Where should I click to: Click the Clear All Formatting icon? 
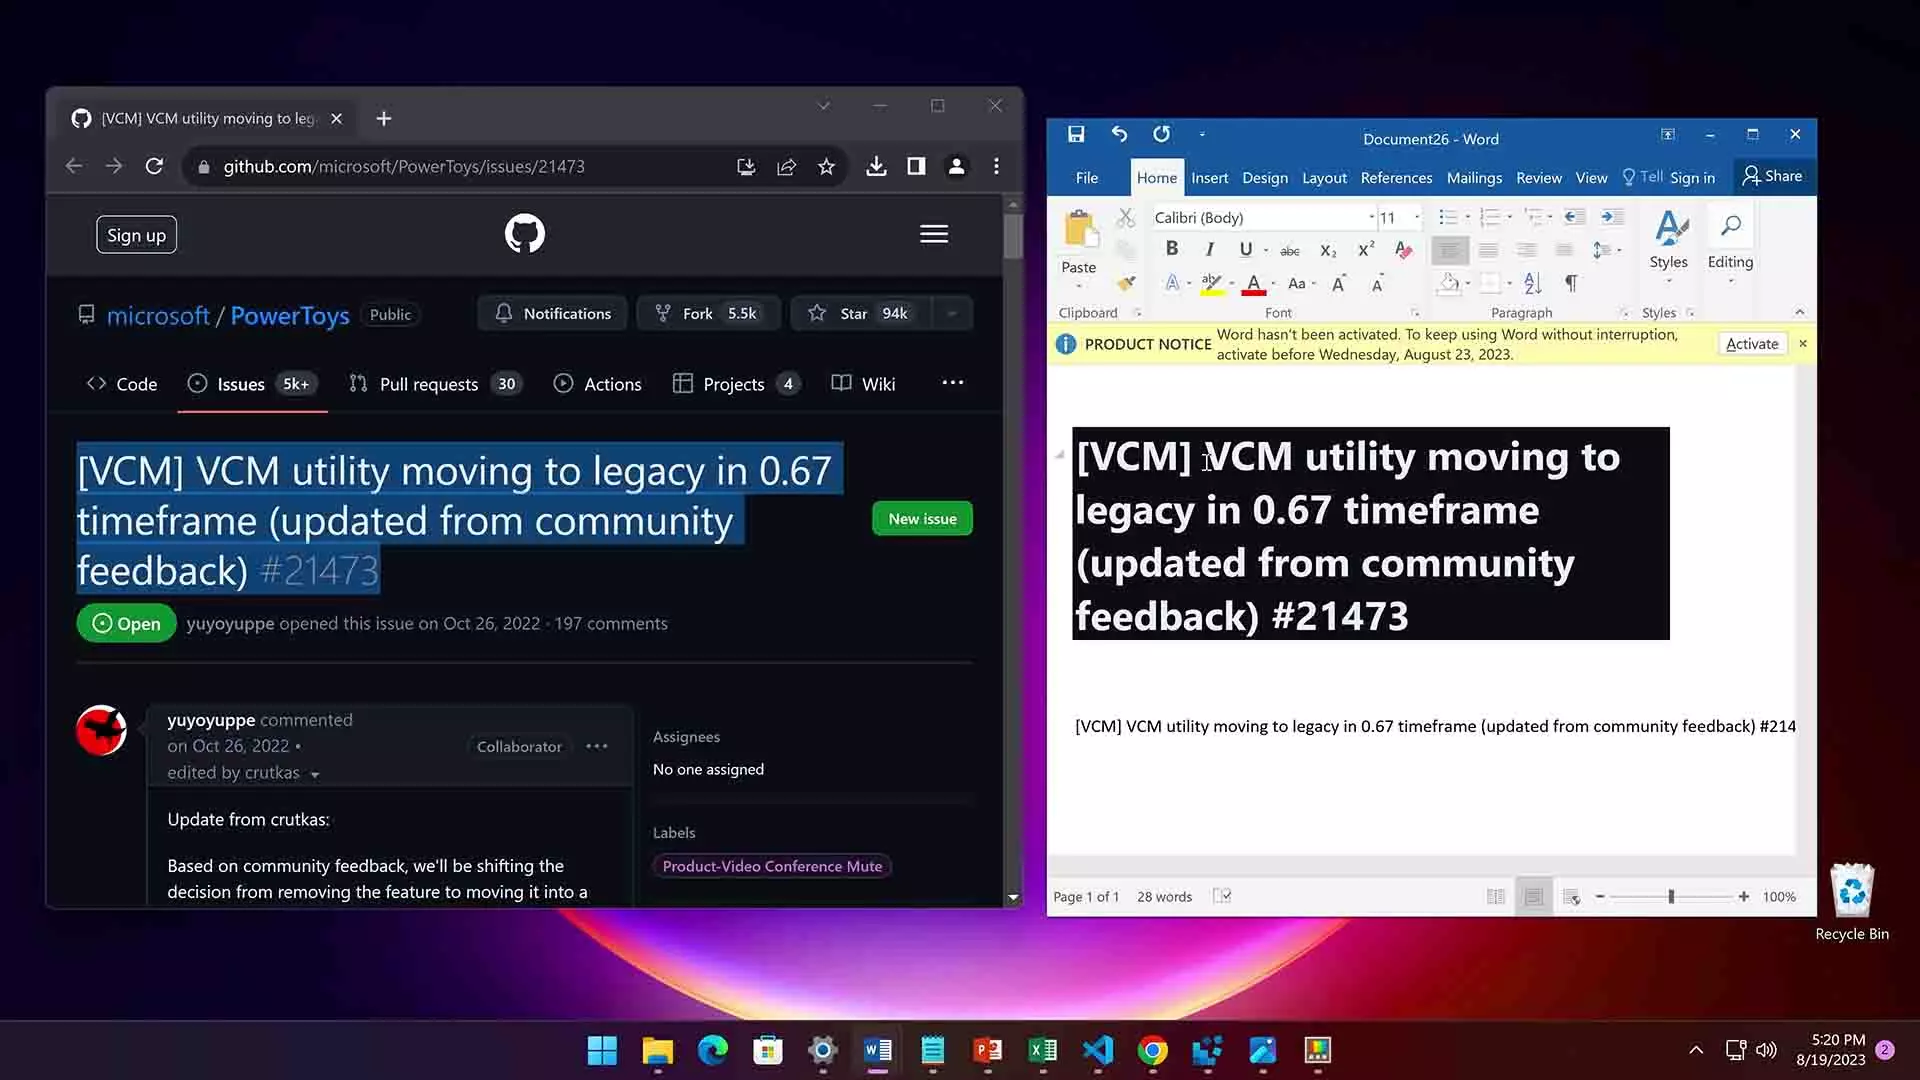1404,250
